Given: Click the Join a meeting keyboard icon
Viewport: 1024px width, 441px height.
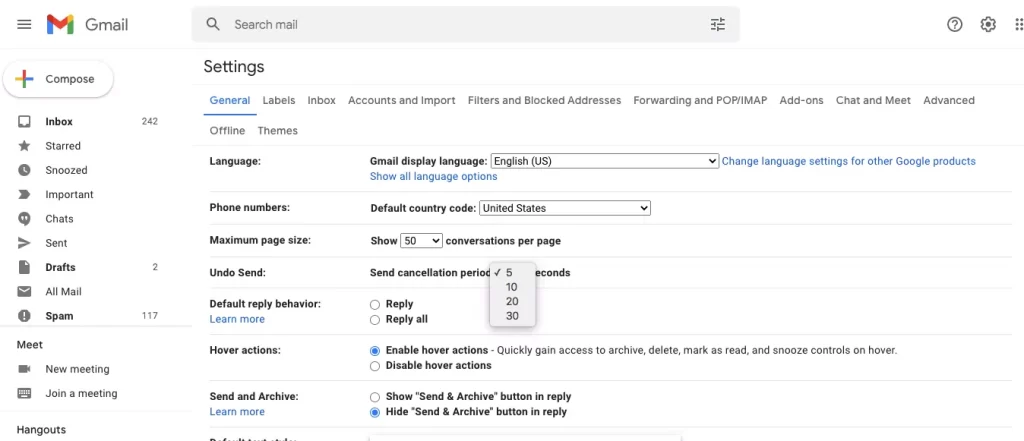Looking at the screenshot, I should click(x=24, y=393).
